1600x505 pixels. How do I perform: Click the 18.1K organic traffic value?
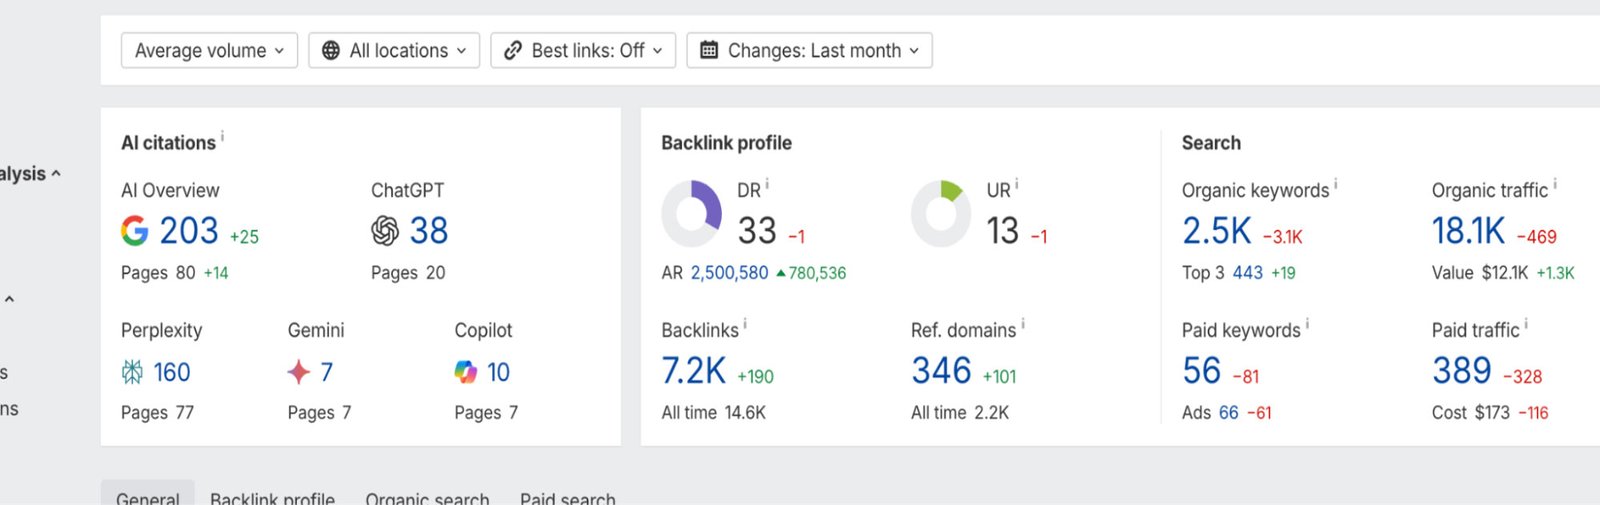[x=1468, y=231]
